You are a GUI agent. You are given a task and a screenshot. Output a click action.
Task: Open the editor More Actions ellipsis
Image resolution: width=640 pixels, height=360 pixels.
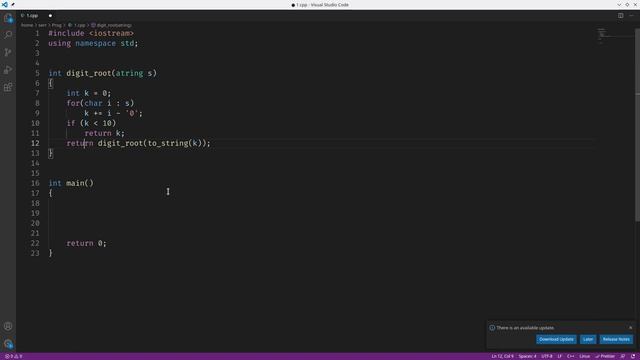pyautogui.click(x=631, y=16)
